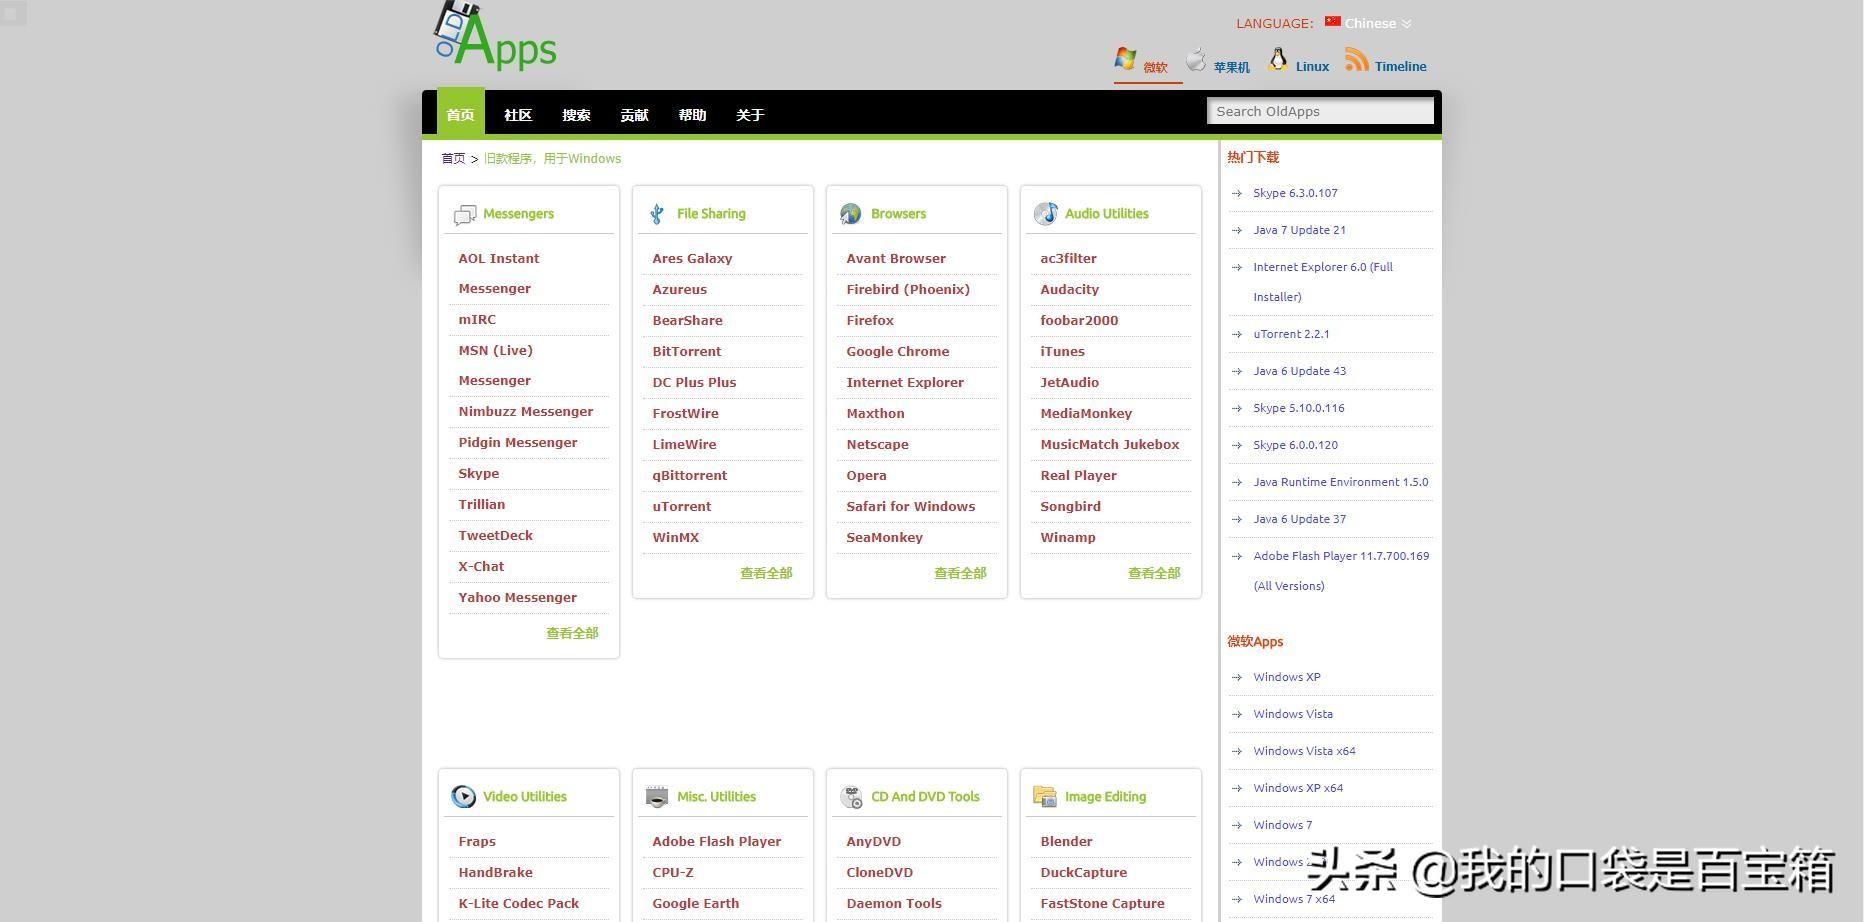Image resolution: width=1864 pixels, height=922 pixels.
Task: Switch to the 微软 platform tab
Action: pos(1148,64)
